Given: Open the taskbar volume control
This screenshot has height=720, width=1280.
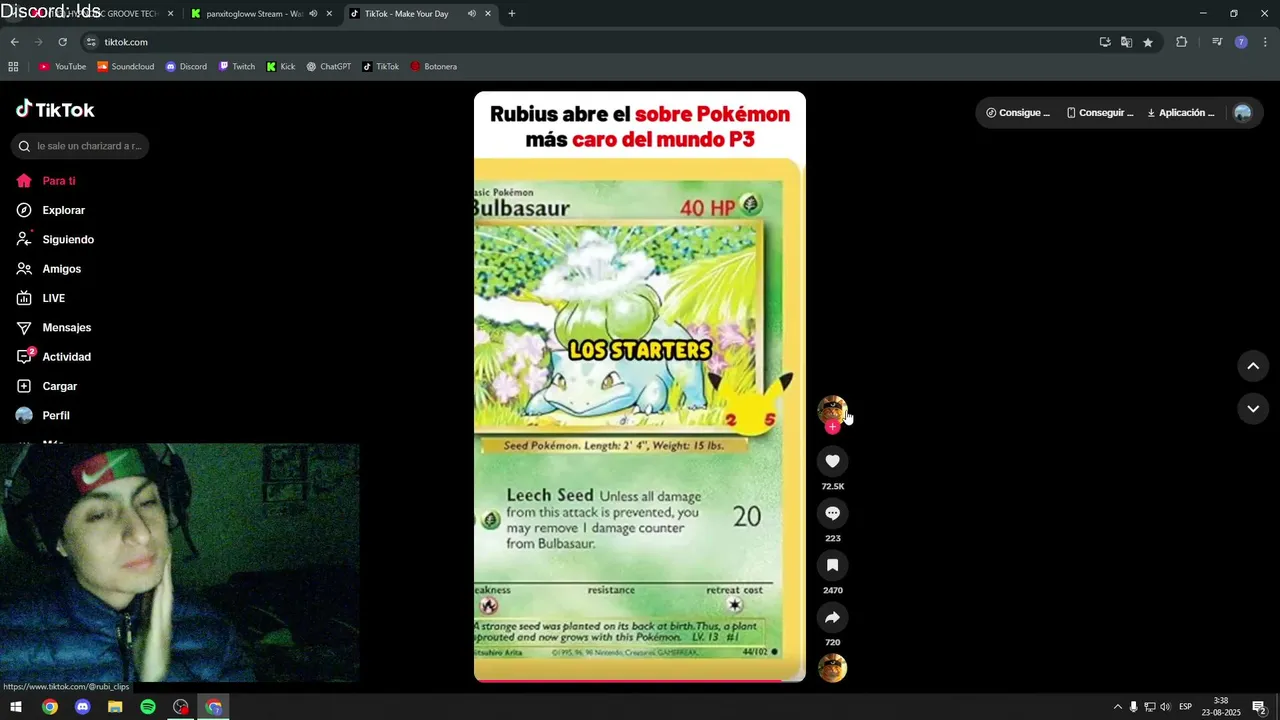Looking at the screenshot, I should 1166,707.
